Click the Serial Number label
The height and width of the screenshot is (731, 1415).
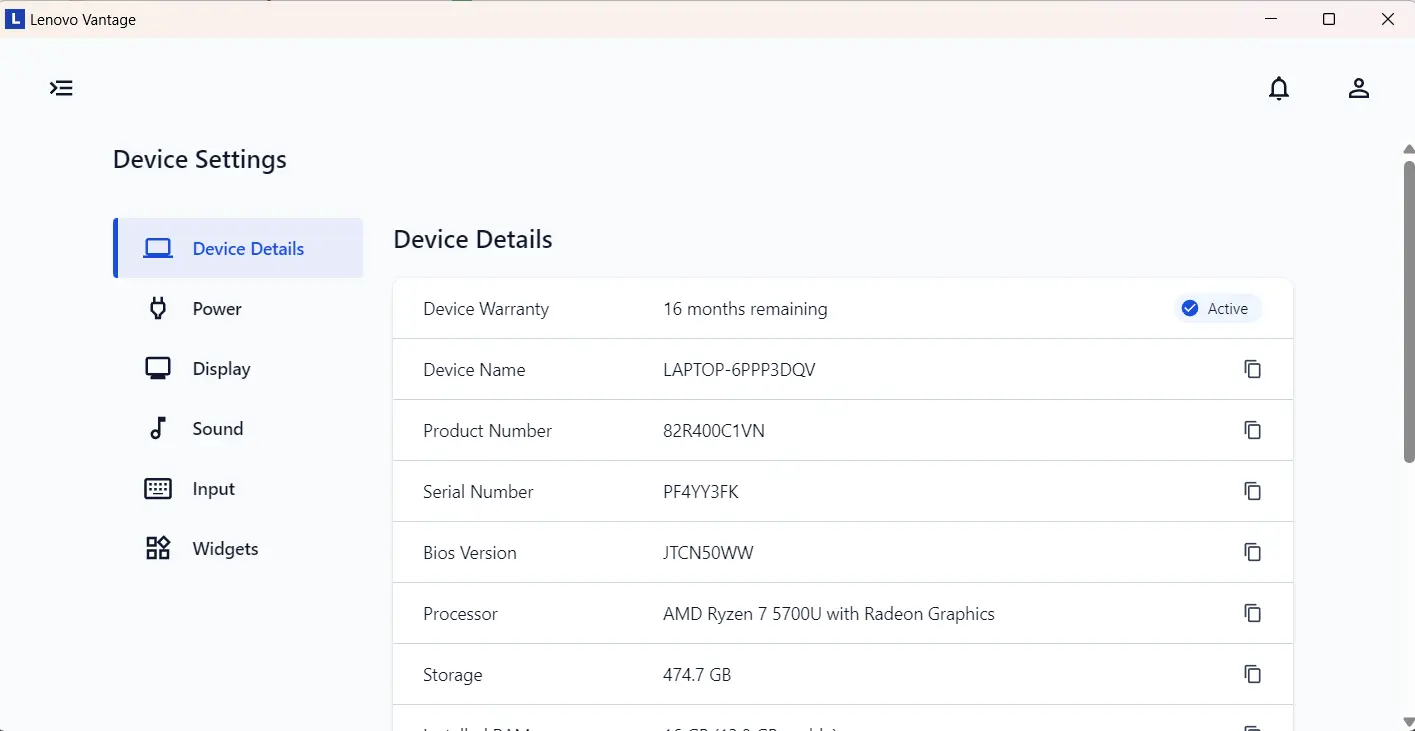point(478,492)
